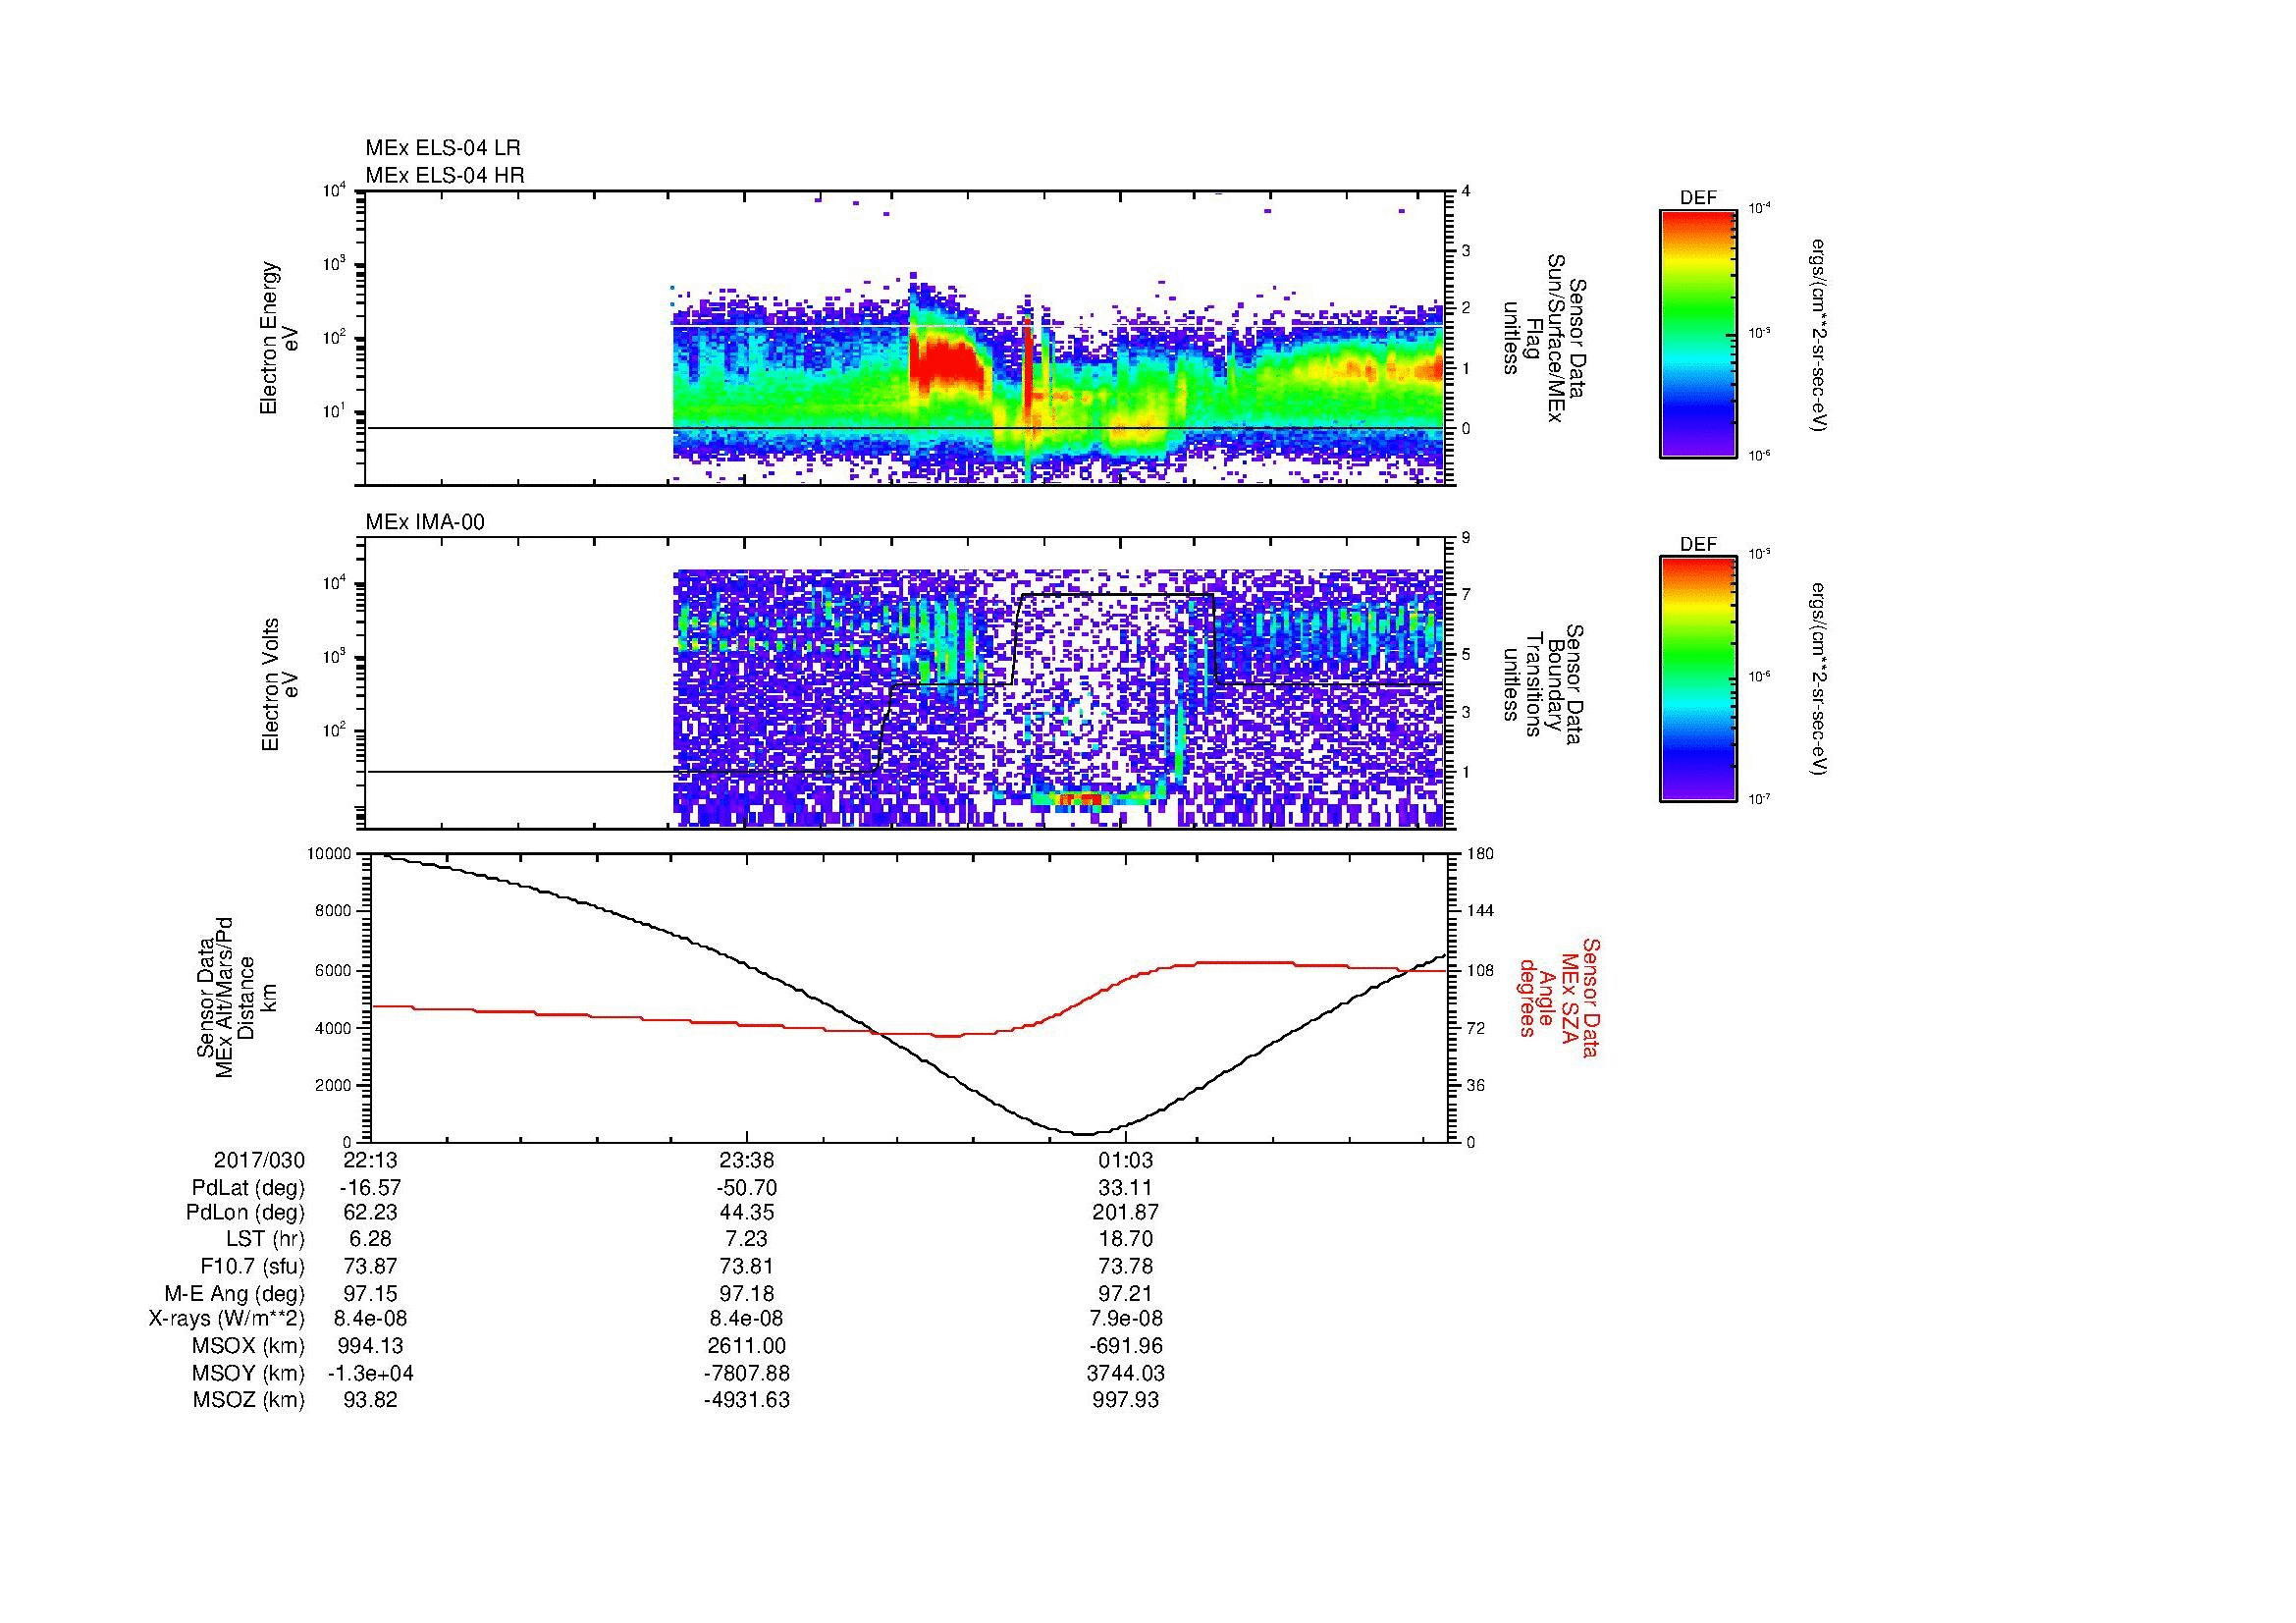
Task: Click the '180' SZA axis tick label
Action: click(1480, 854)
